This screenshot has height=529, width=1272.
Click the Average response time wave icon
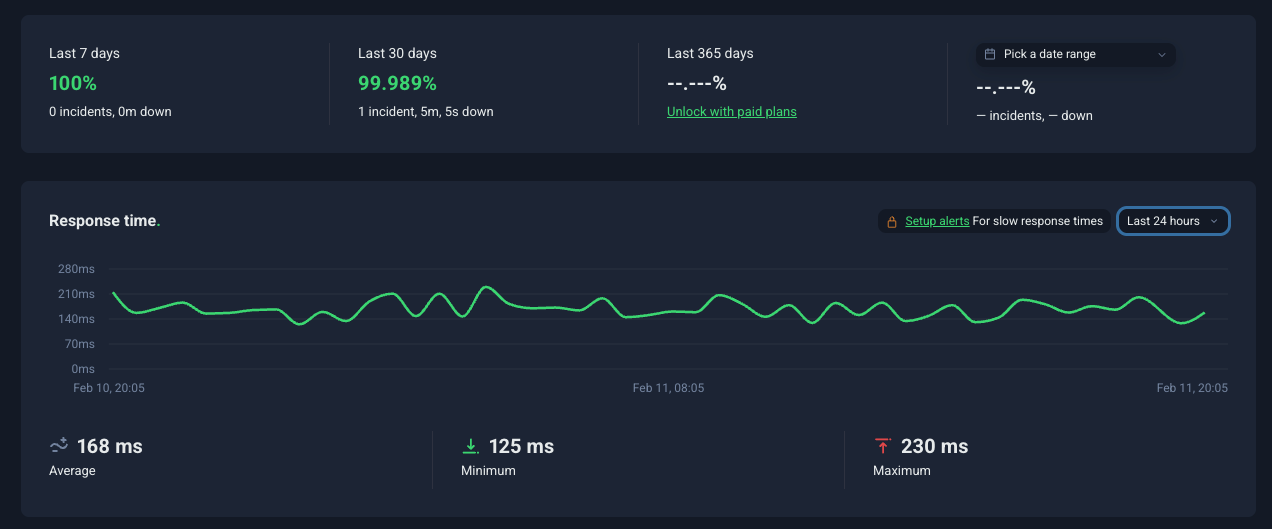tap(59, 446)
